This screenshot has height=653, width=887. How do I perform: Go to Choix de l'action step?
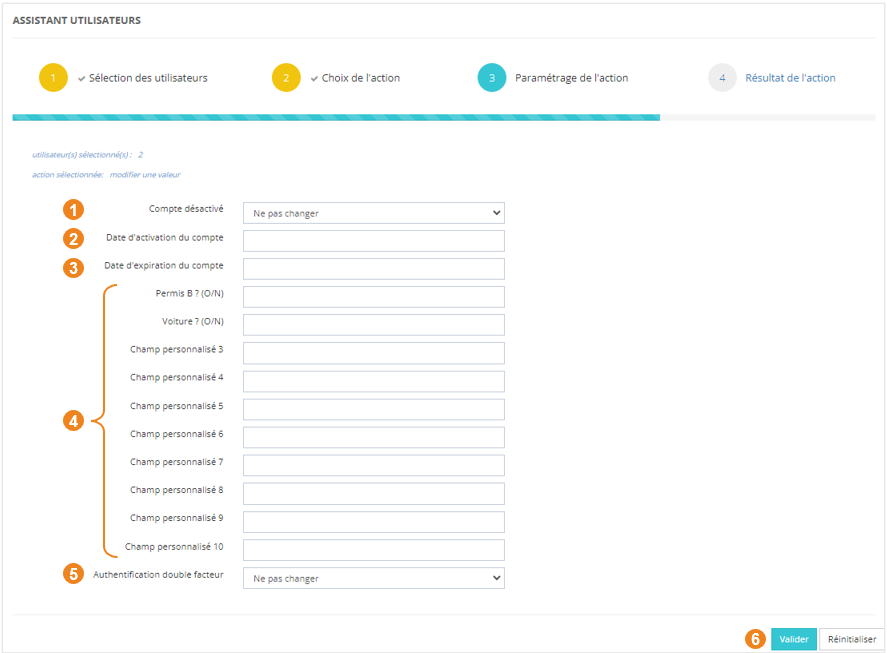(x=360, y=78)
